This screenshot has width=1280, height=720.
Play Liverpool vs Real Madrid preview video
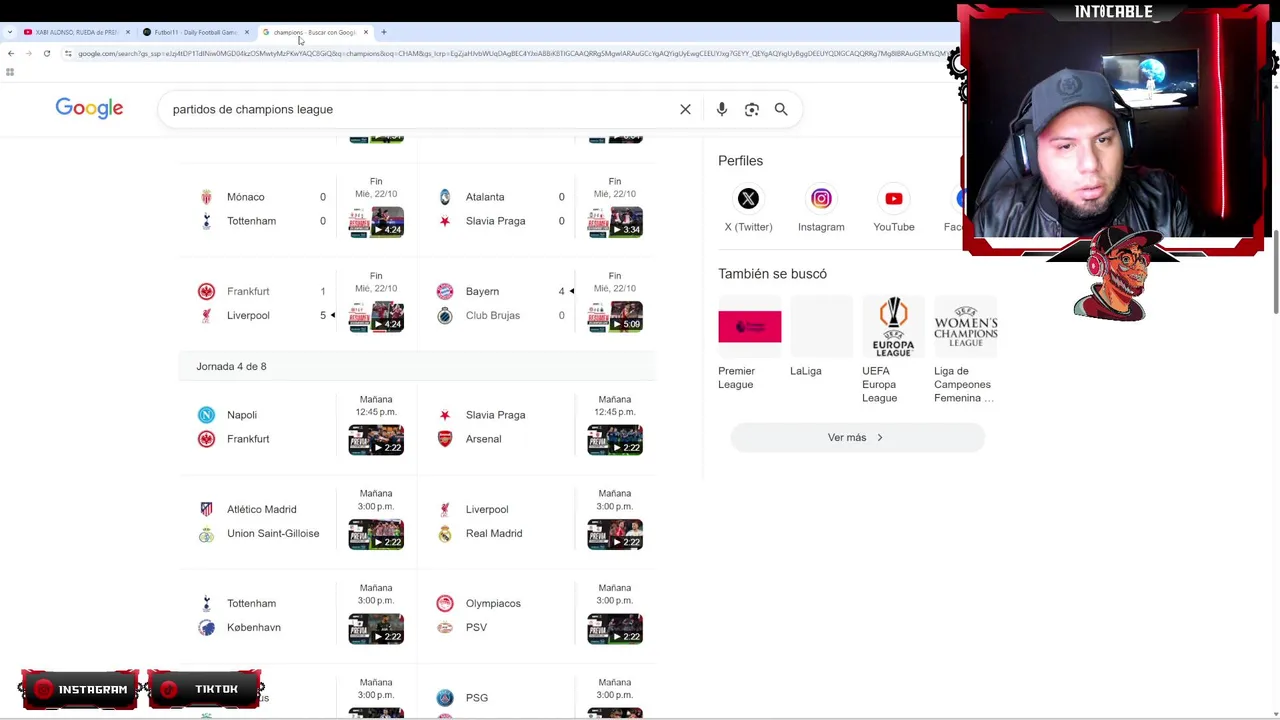pyautogui.click(x=615, y=534)
